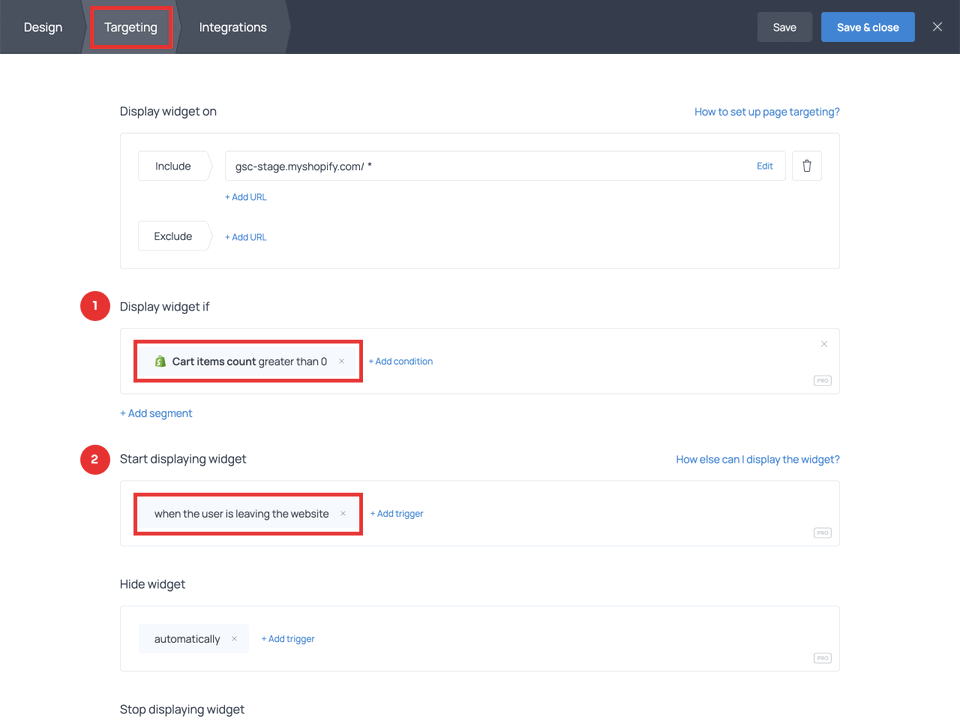Click Save & close

point(867,27)
